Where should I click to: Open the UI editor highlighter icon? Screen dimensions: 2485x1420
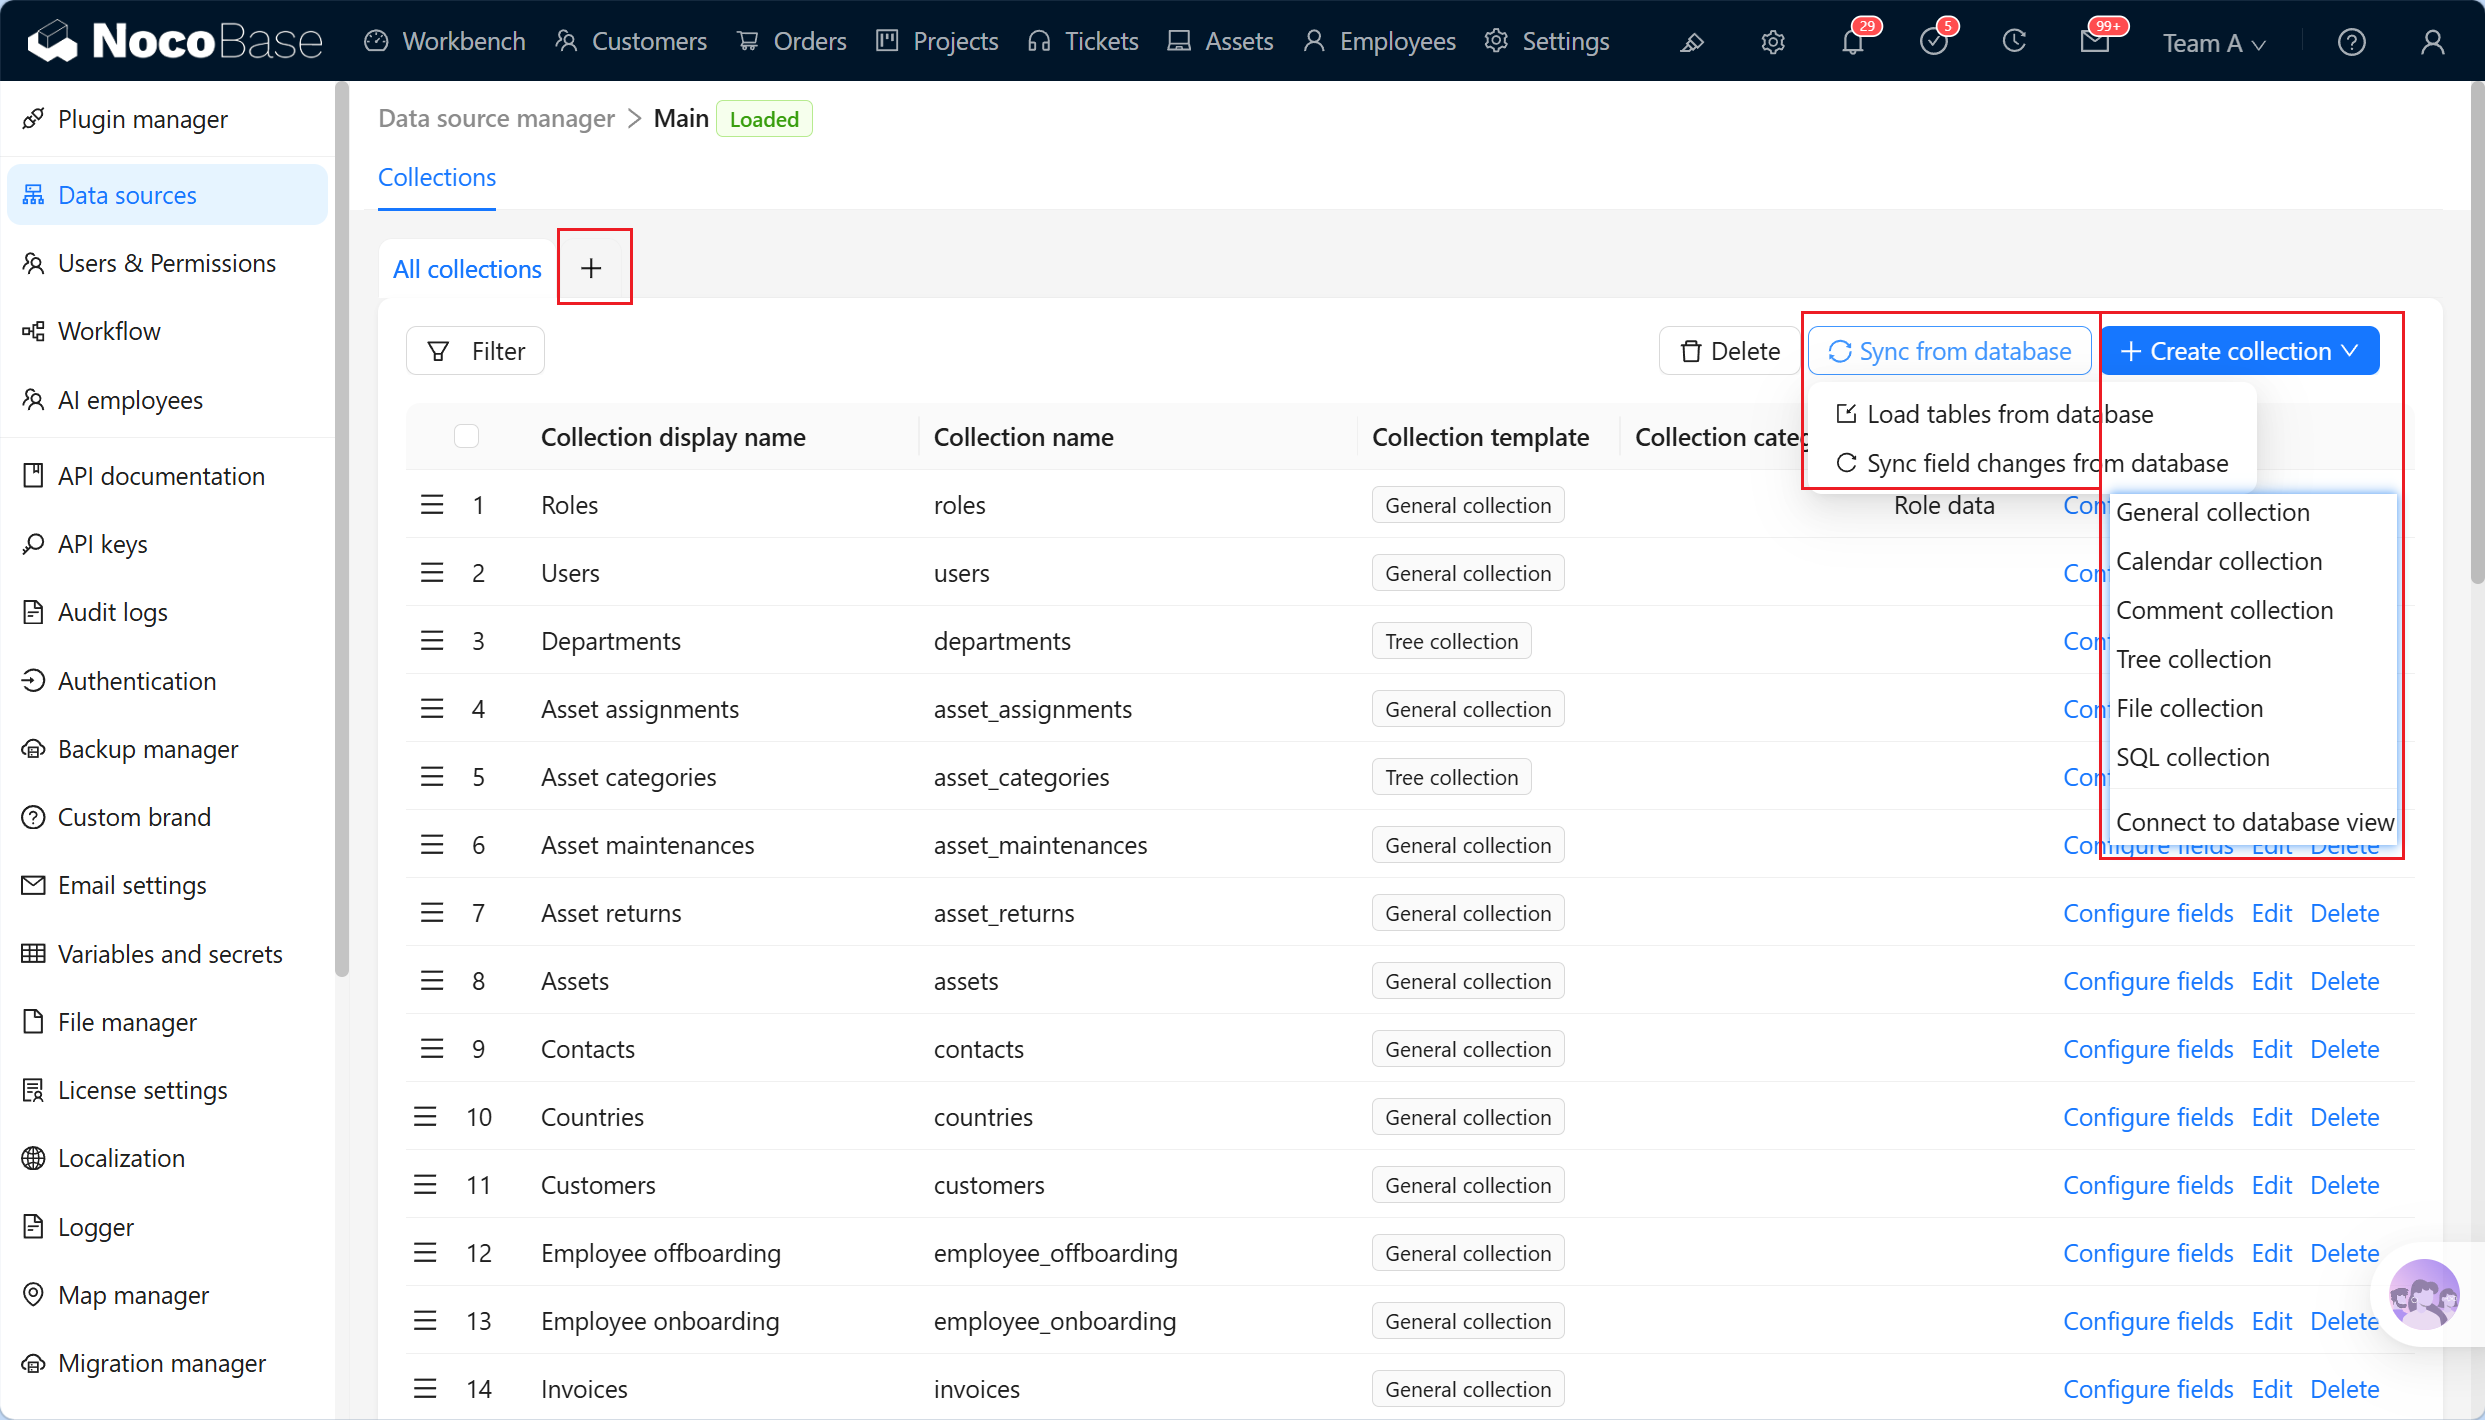click(x=1691, y=42)
